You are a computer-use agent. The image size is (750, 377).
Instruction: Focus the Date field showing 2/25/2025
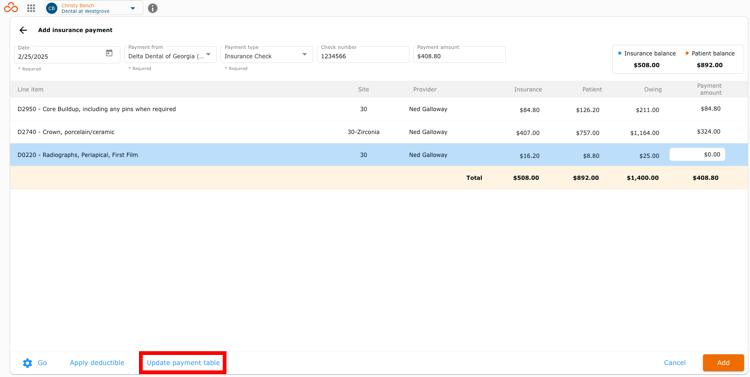point(67,55)
